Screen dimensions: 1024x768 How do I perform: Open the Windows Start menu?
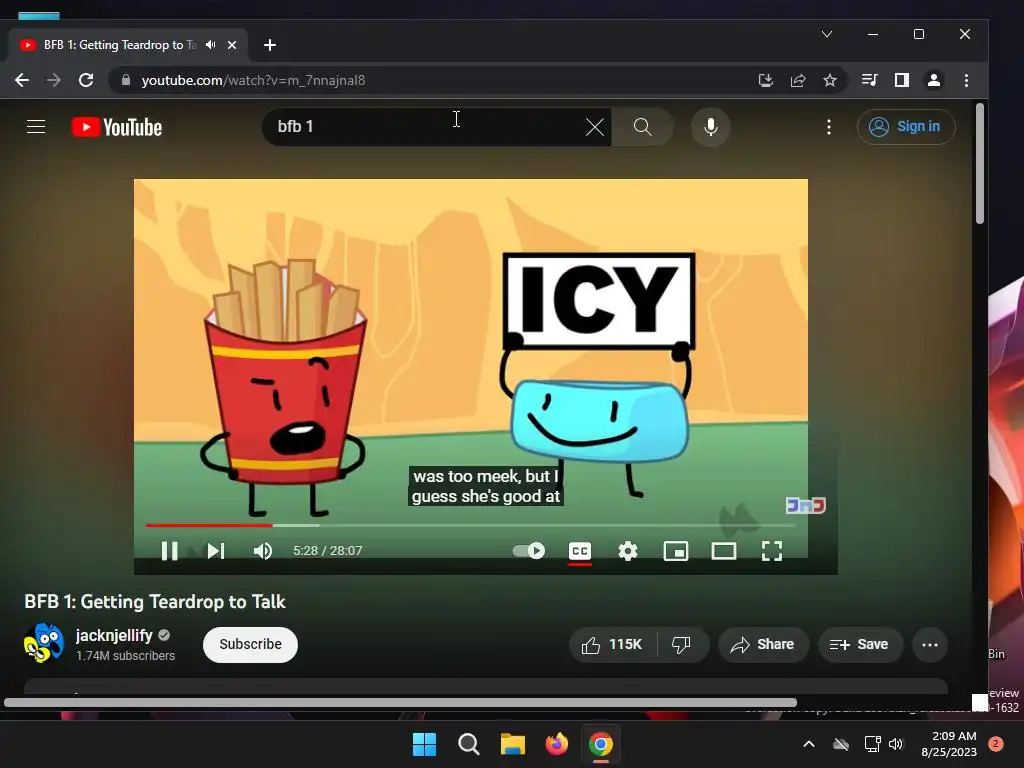(x=424, y=744)
